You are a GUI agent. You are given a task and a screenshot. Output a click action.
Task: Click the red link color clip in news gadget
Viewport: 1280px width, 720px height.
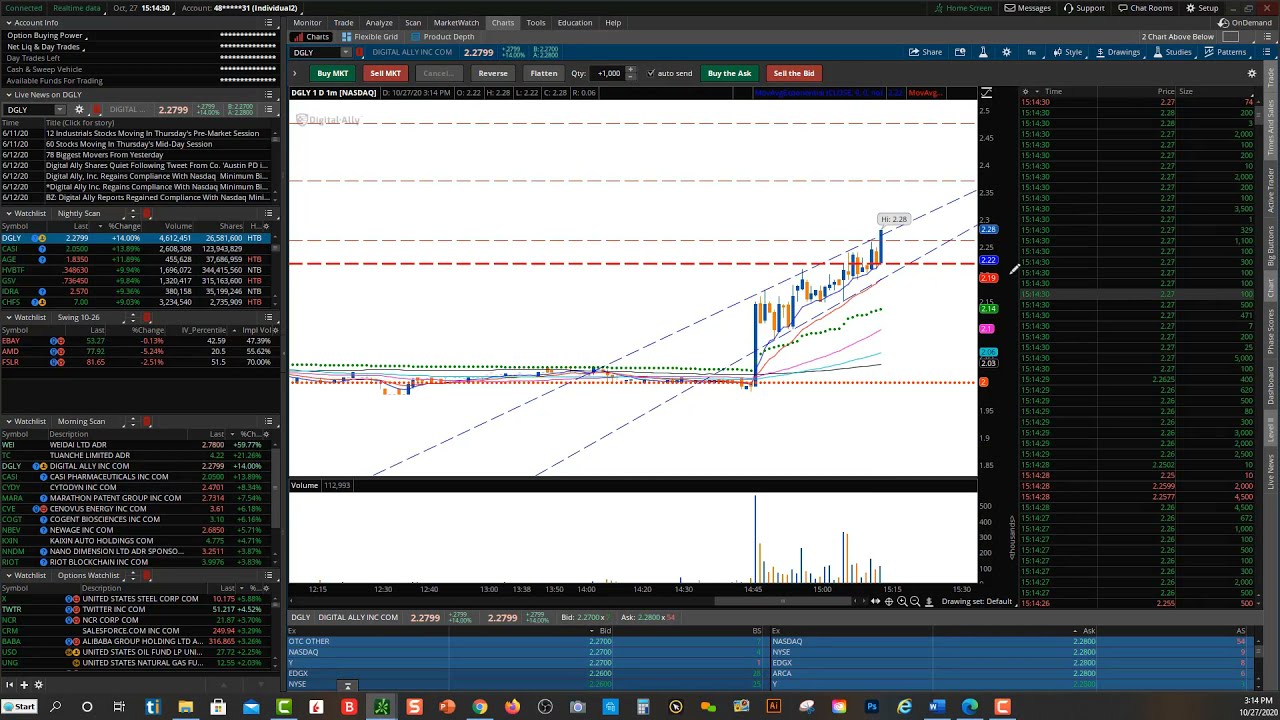[x=96, y=109]
